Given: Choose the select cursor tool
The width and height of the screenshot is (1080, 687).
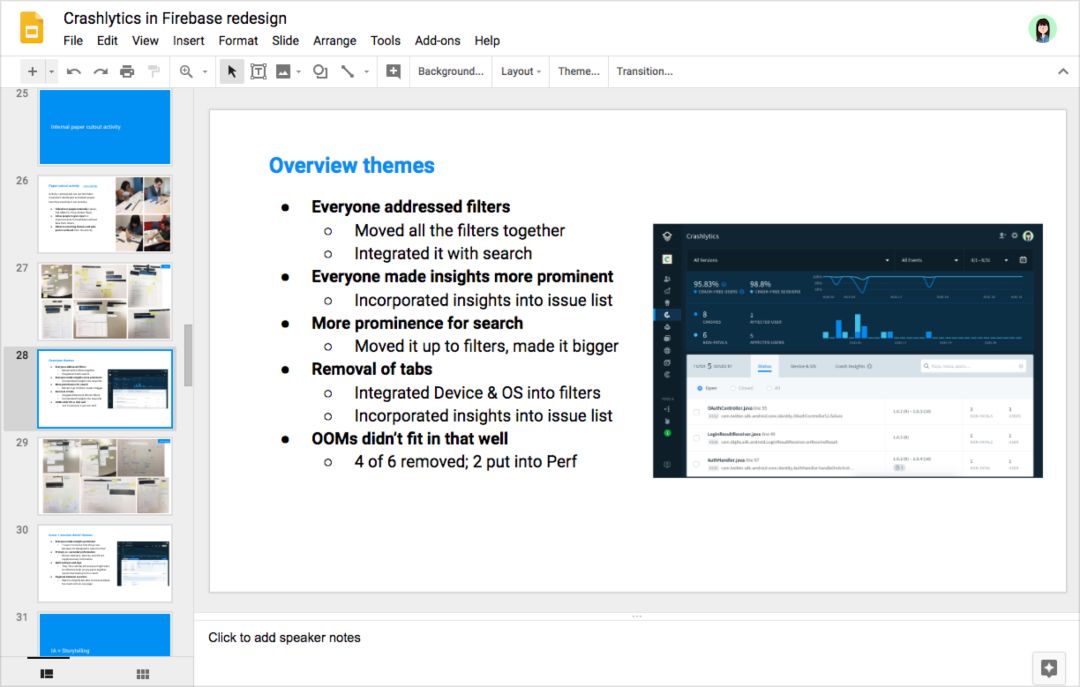Looking at the screenshot, I should (231, 71).
